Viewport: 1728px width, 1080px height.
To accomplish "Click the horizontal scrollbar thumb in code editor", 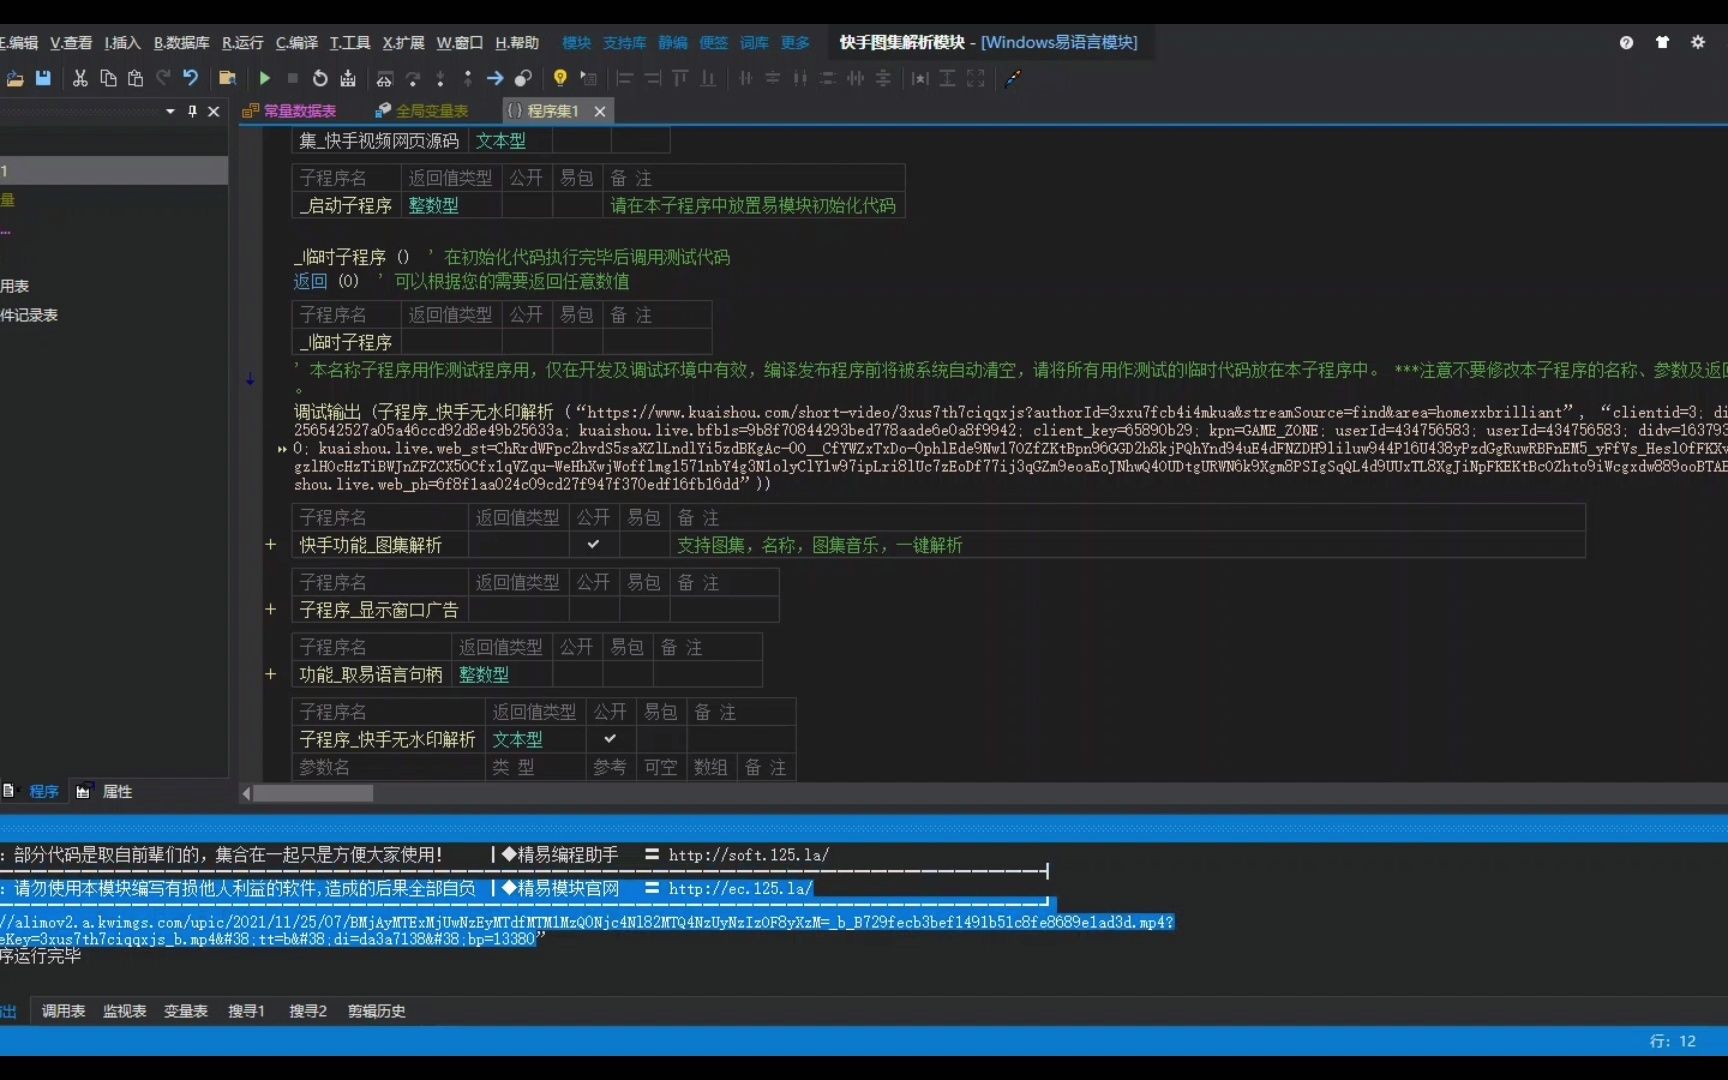I will [313, 793].
